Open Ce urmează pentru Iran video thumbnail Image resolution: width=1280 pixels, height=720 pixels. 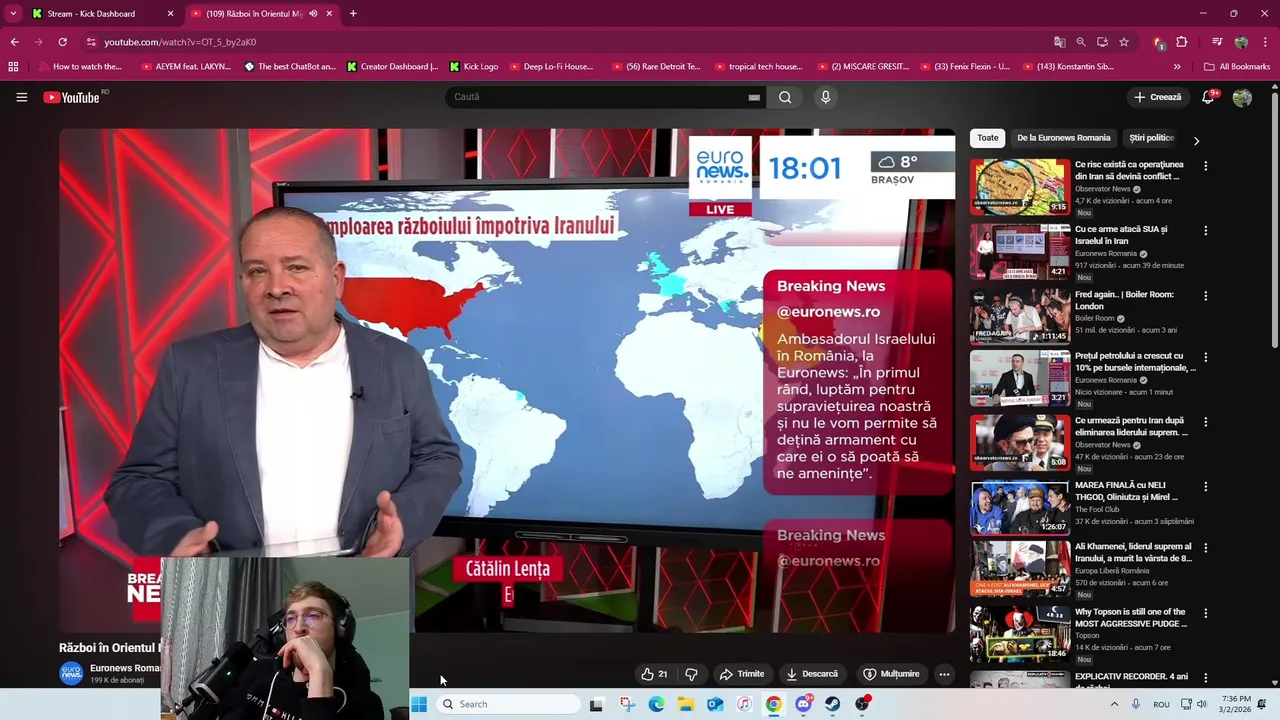[x=1019, y=442]
